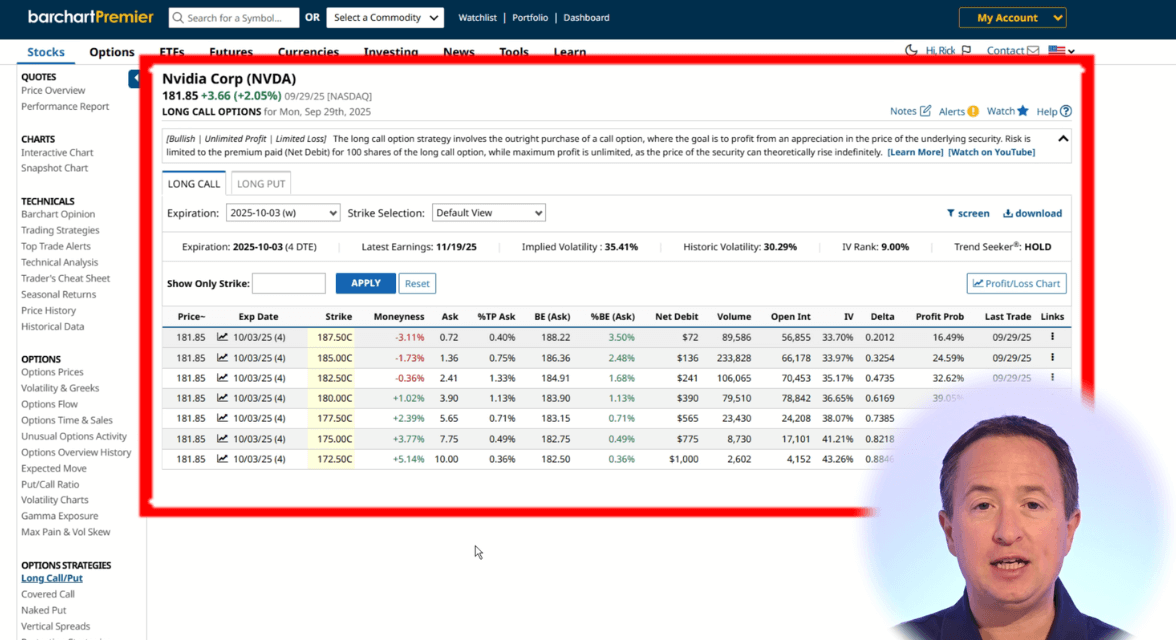Collapse the strategy description panel
This screenshot has width=1176, height=640.
[1063, 139]
